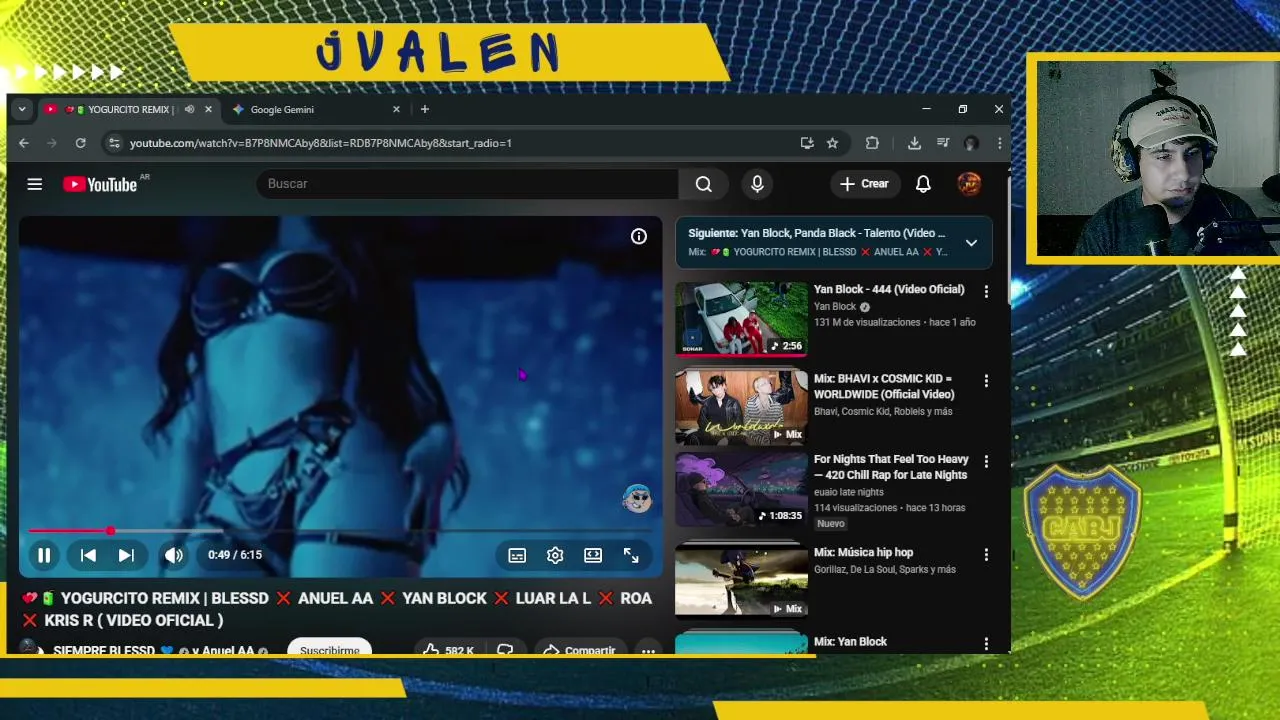This screenshot has width=1280, height=720.
Task: Open the notifications bell
Action: (923, 184)
